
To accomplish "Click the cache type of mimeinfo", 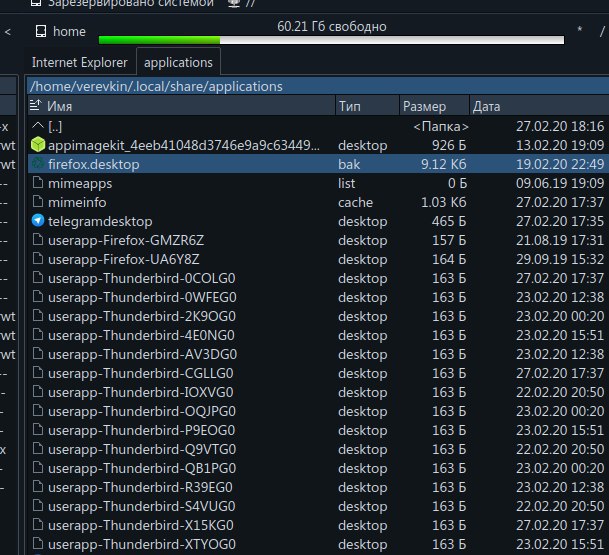I will point(355,202).
